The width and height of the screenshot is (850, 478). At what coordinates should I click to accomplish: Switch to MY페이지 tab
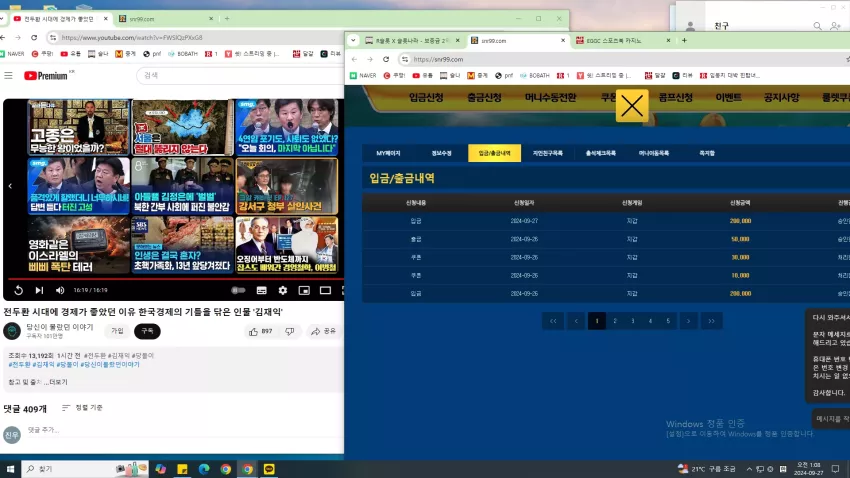coord(388,153)
